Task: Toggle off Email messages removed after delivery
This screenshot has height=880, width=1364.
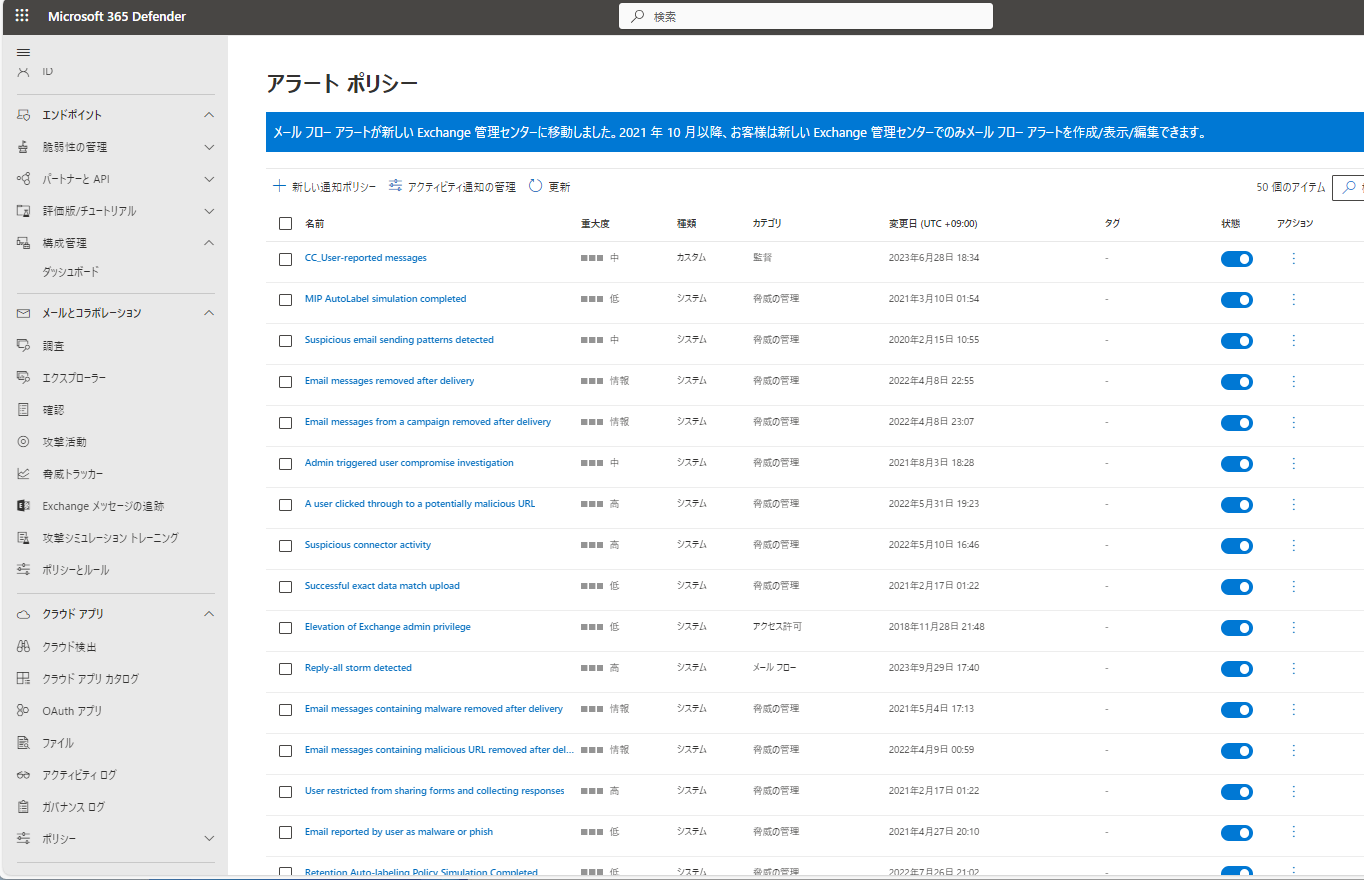Action: (1237, 382)
